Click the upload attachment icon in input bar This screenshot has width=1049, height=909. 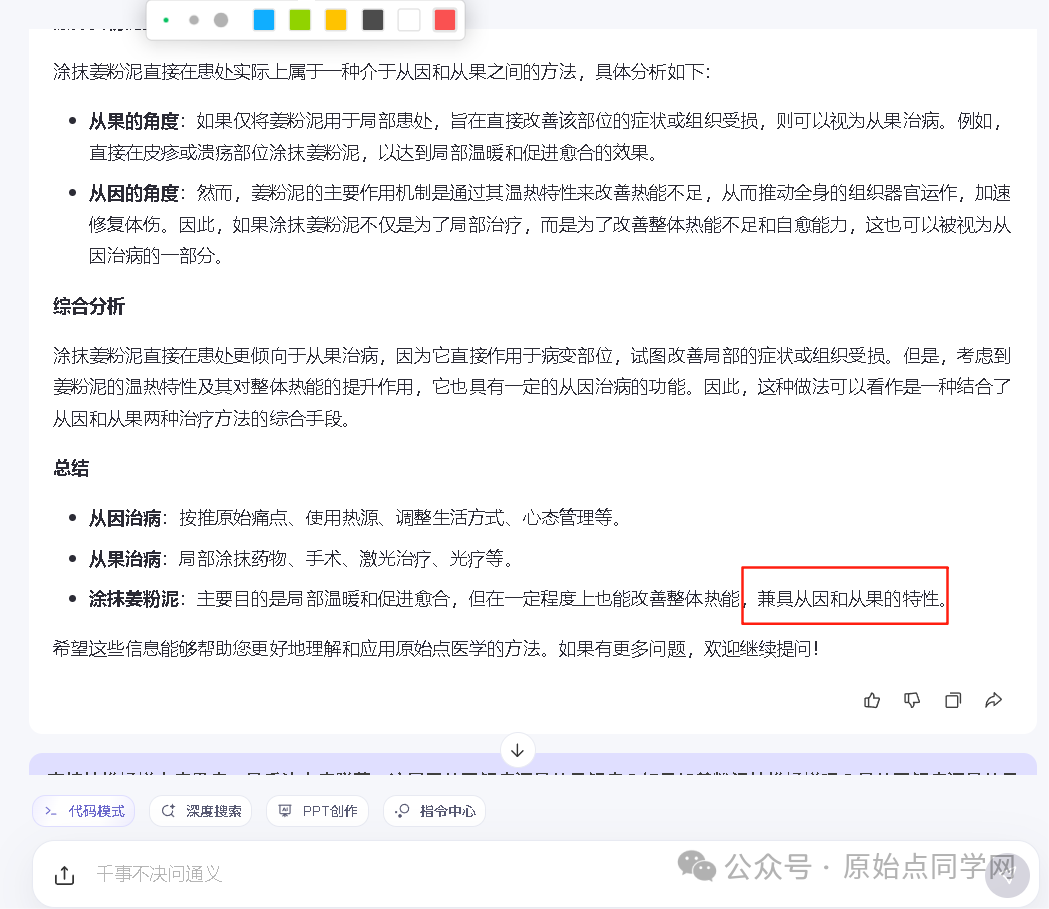(x=65, y=875)
